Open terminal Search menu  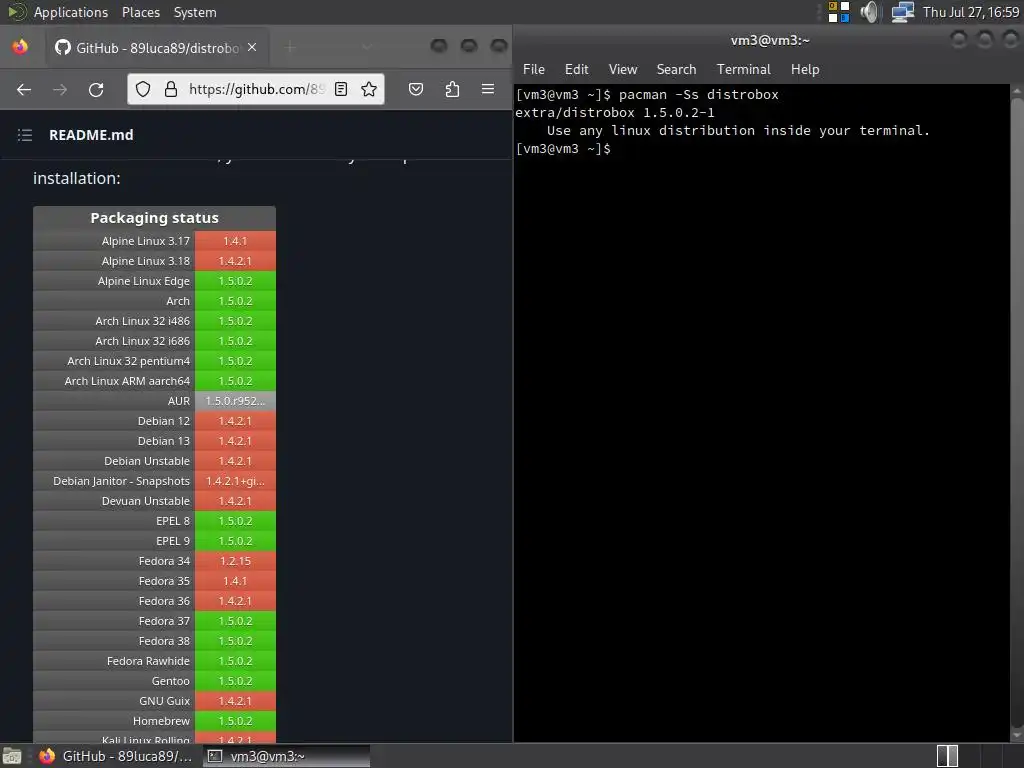[676, 69]
